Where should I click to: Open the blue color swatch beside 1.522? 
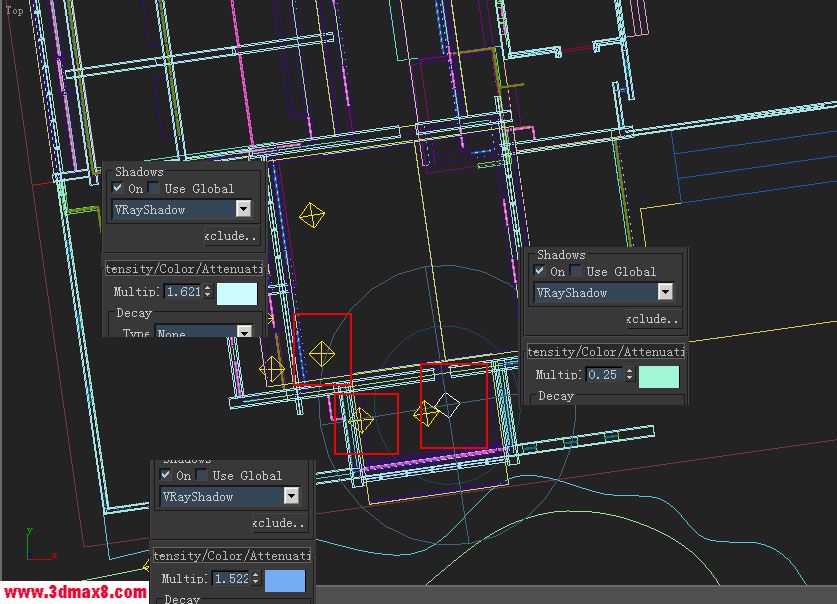pyautogui.click(x=285, y=581)
